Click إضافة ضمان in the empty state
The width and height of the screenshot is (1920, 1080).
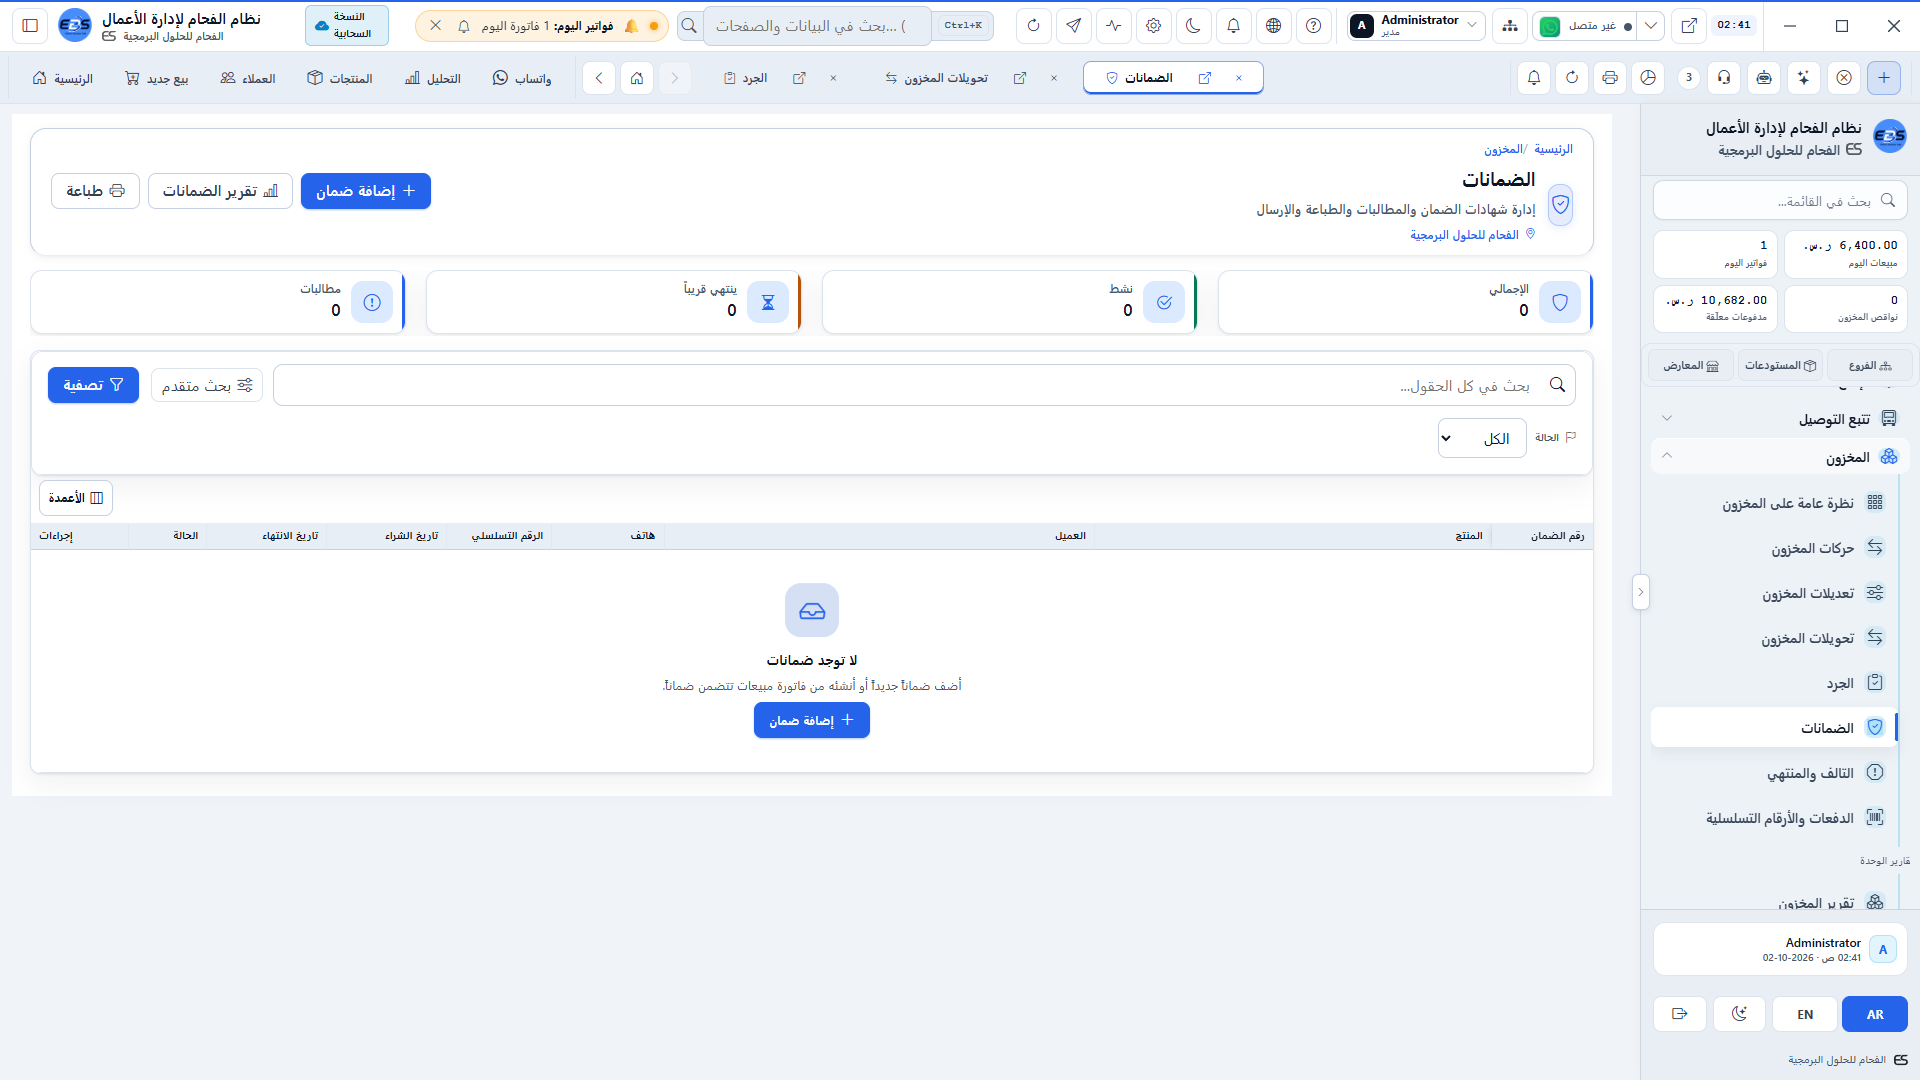(x=812, y=720)
